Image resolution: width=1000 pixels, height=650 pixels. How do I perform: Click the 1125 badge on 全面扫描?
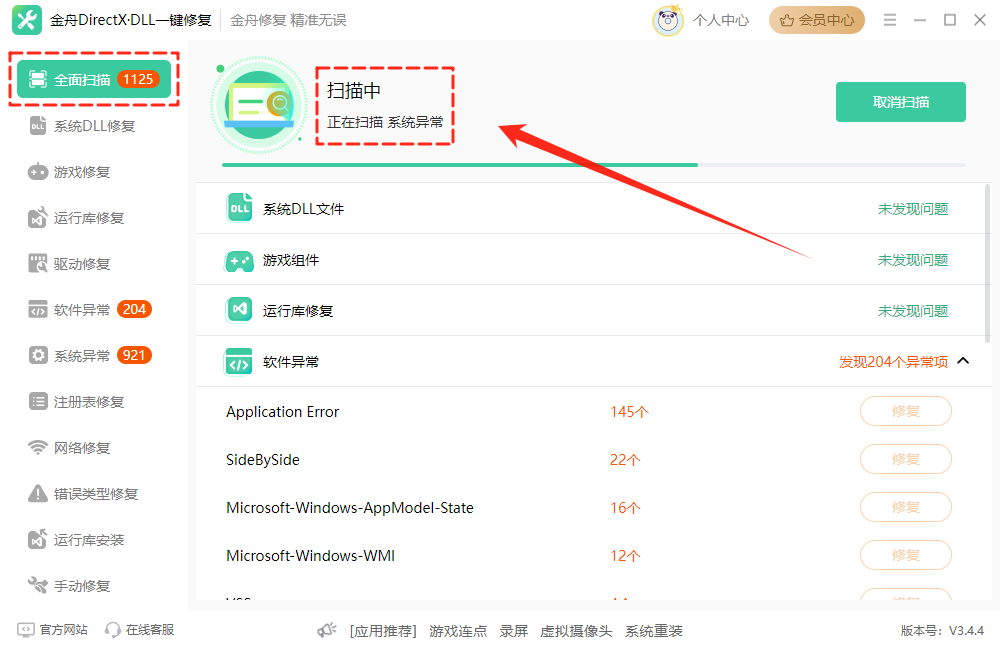point(138,79)
